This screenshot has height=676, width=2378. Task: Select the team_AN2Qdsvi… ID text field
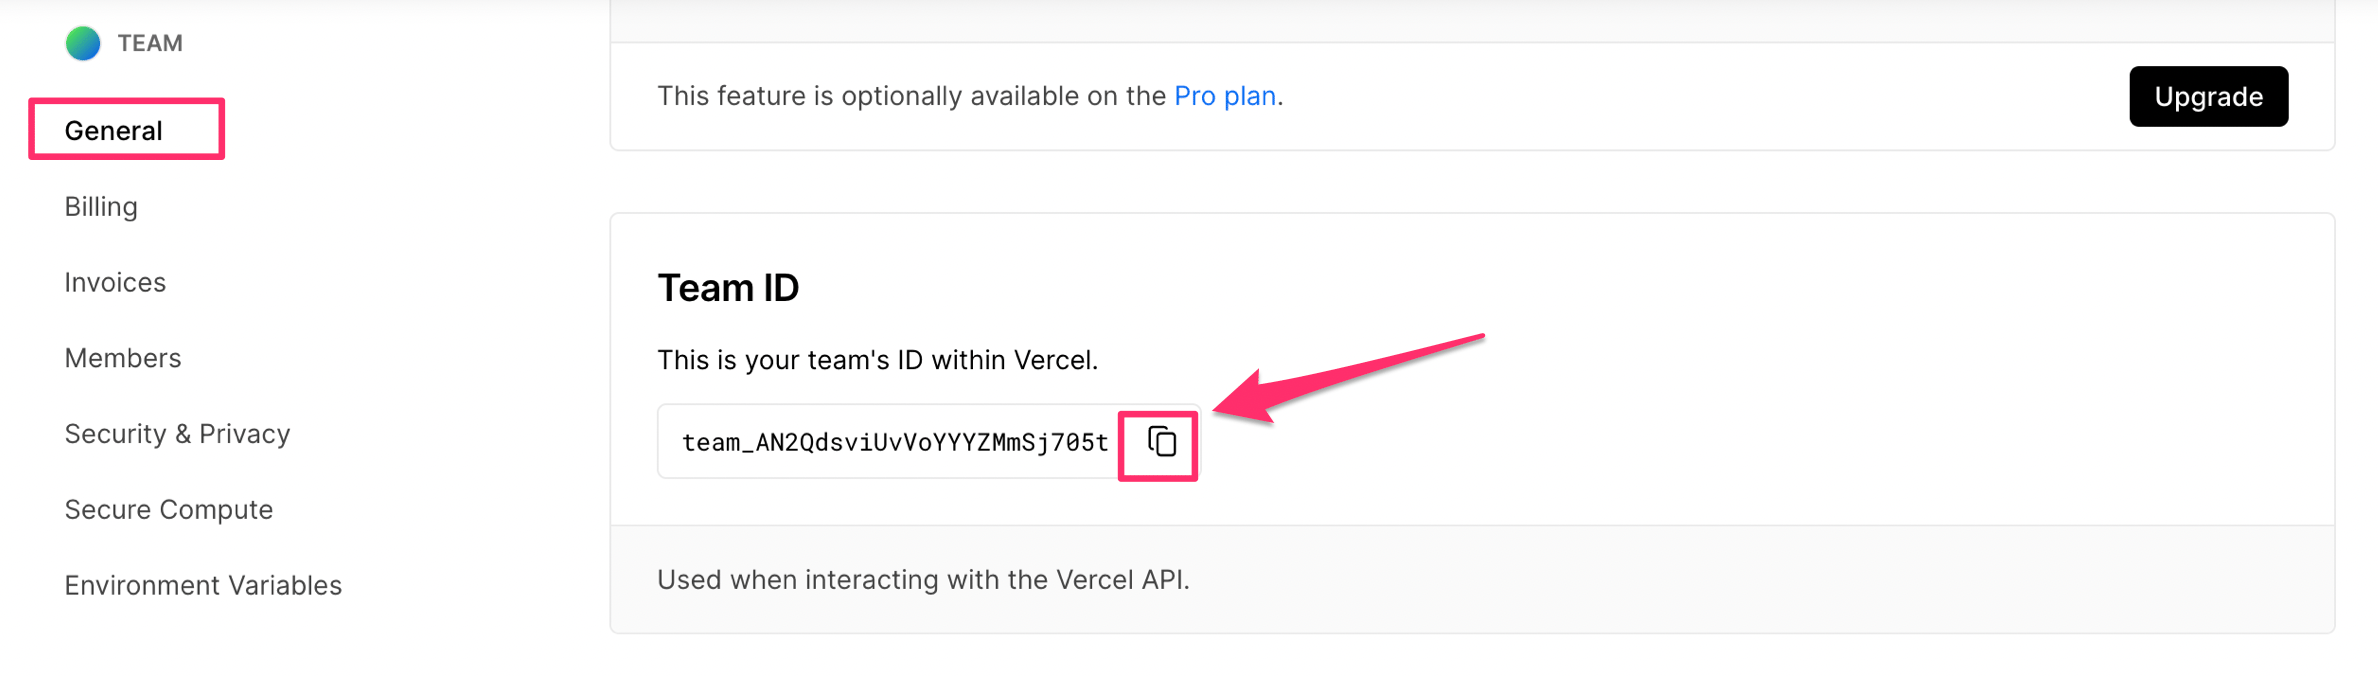tap(894, 442)
